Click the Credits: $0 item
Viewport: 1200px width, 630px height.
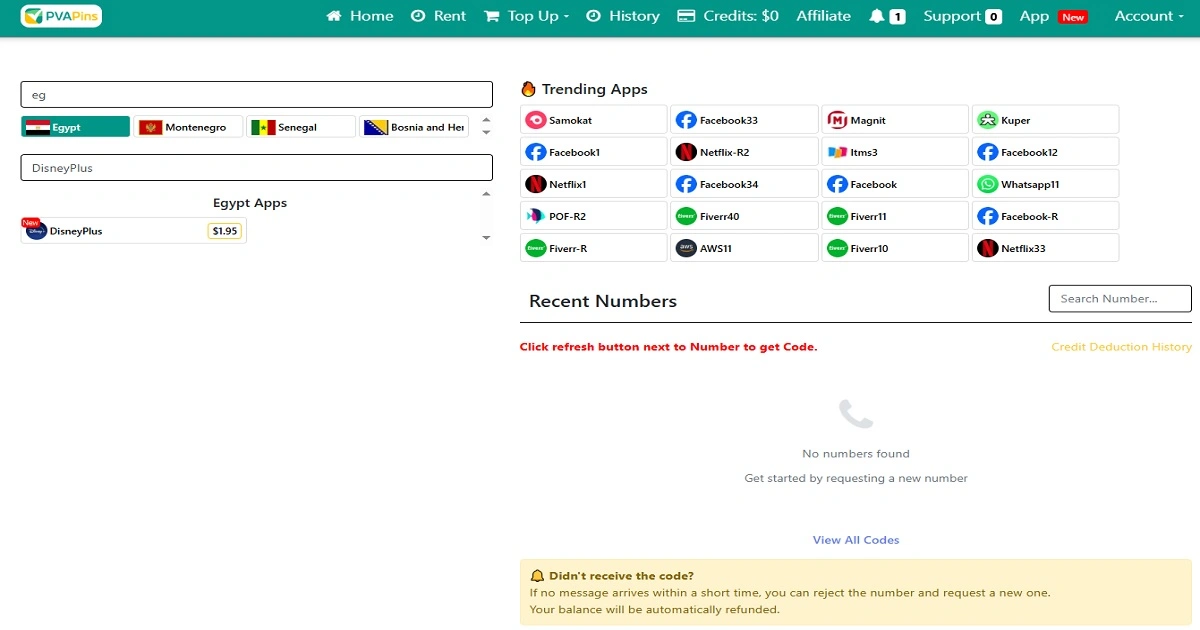click(728, 16)
